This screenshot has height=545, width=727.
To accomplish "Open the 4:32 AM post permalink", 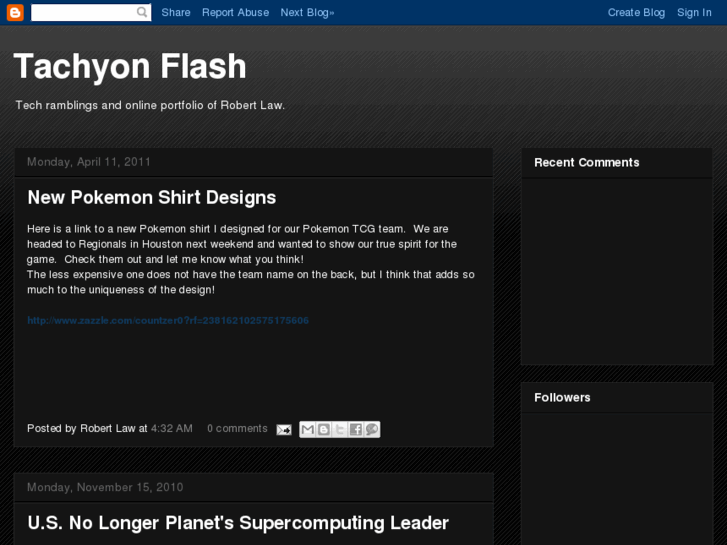I will pos(172,429).
